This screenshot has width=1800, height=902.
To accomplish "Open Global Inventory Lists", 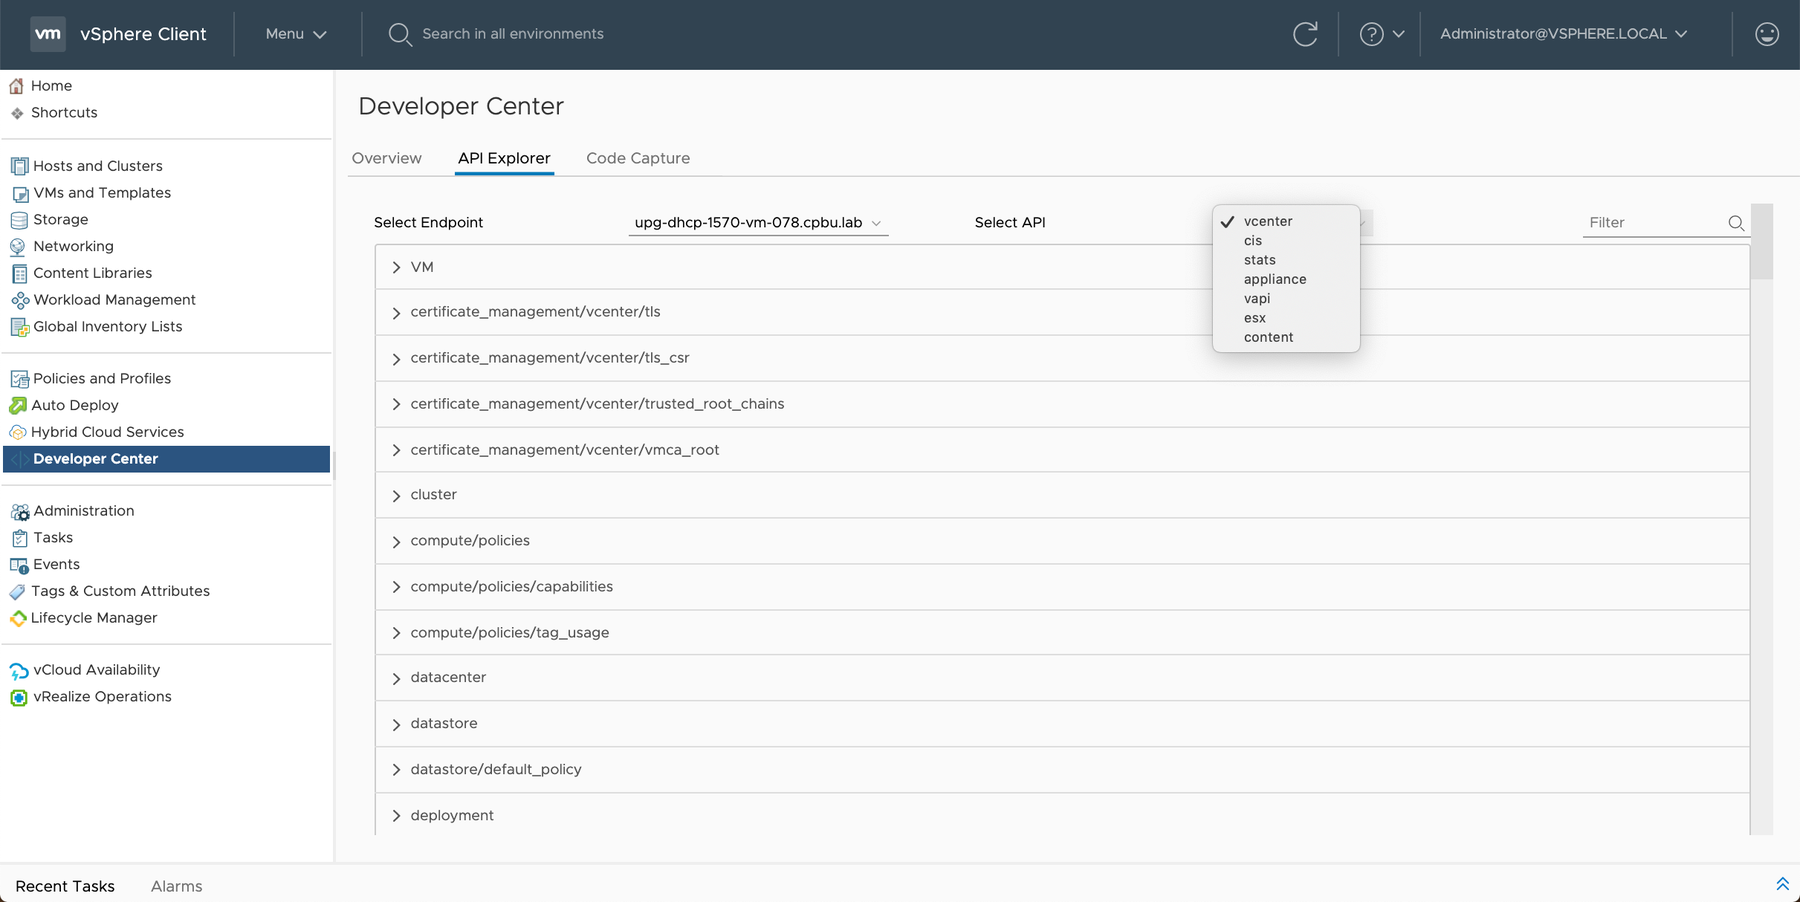I will click(108, 326).
